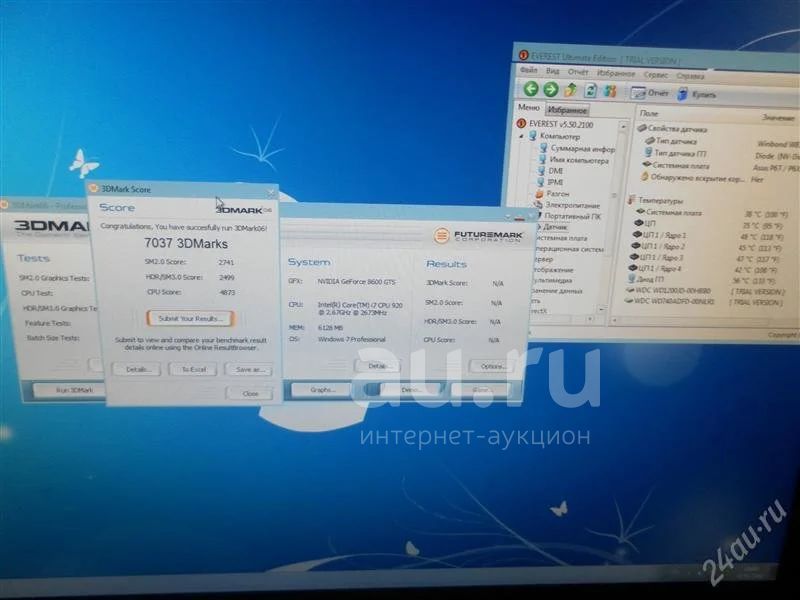Click the Details button under System
The image size is (800, 600).
coord(378,366)
